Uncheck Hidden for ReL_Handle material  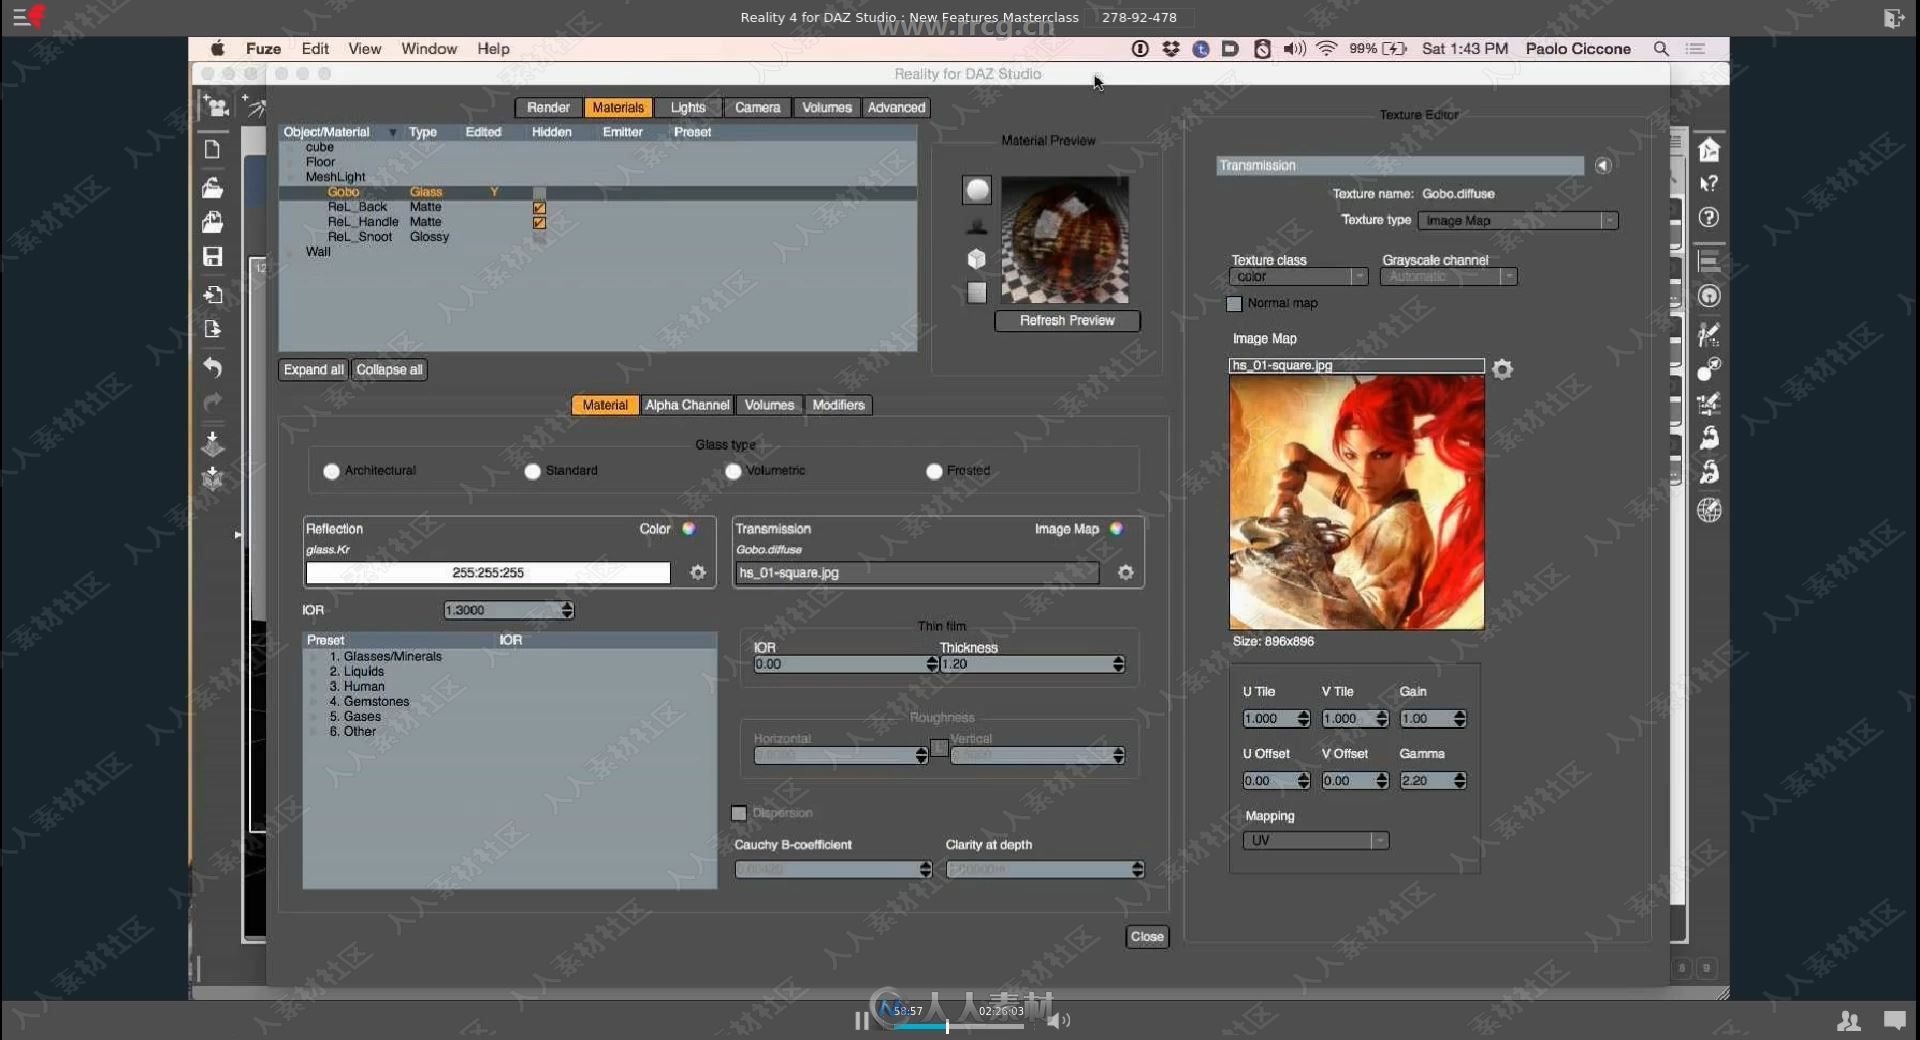[539, 223]
